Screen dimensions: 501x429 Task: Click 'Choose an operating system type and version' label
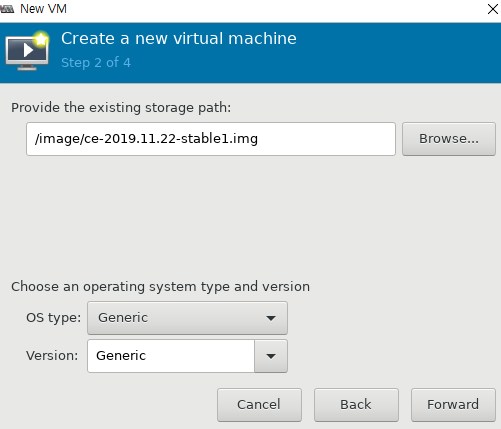click(x=160, y=287)
